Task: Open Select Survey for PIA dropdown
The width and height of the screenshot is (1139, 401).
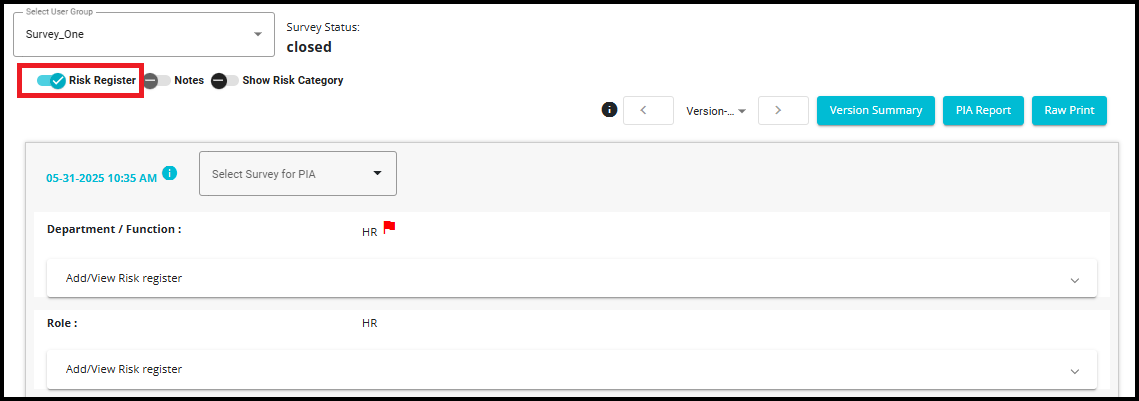Action: pos(298,173)
